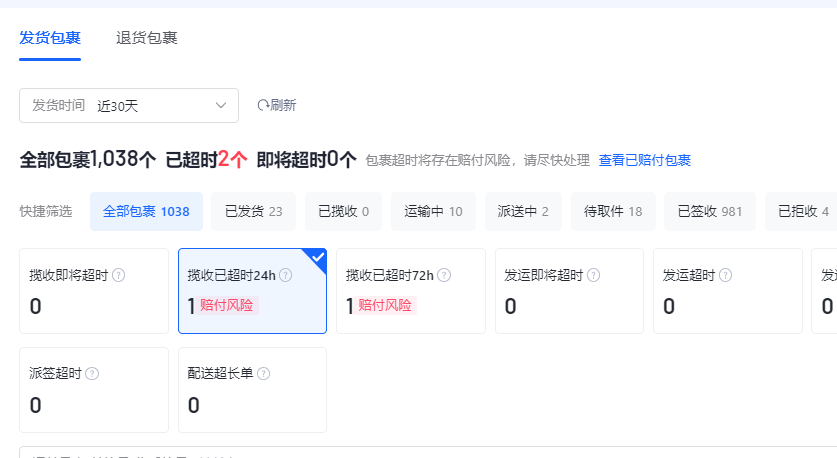837x458 pixels.
Task: Click 赔付风险 tag in 24h card
Action: tap(227, 305)
